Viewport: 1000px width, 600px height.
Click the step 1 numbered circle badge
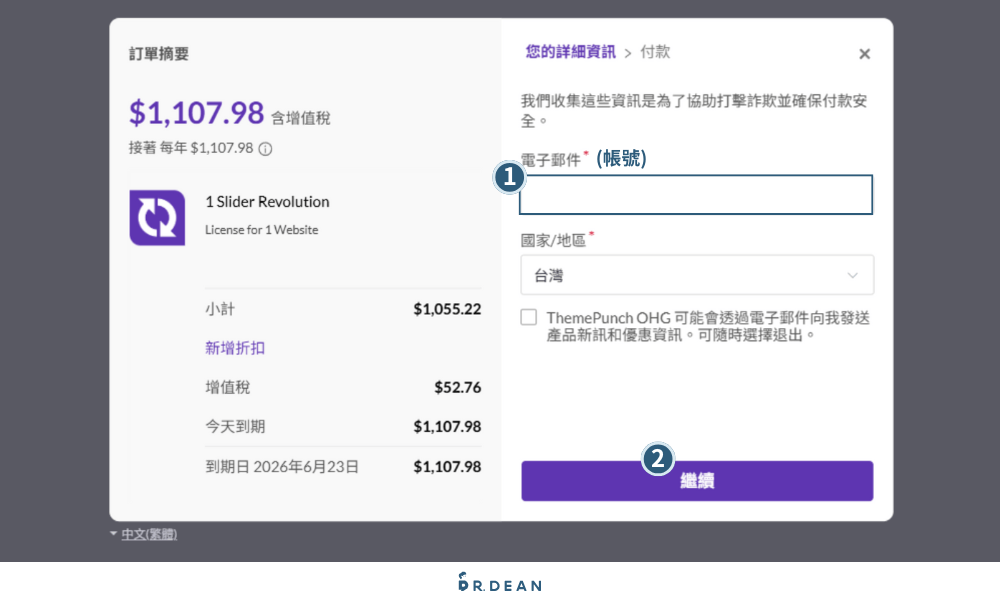click(x=509, y=177)
